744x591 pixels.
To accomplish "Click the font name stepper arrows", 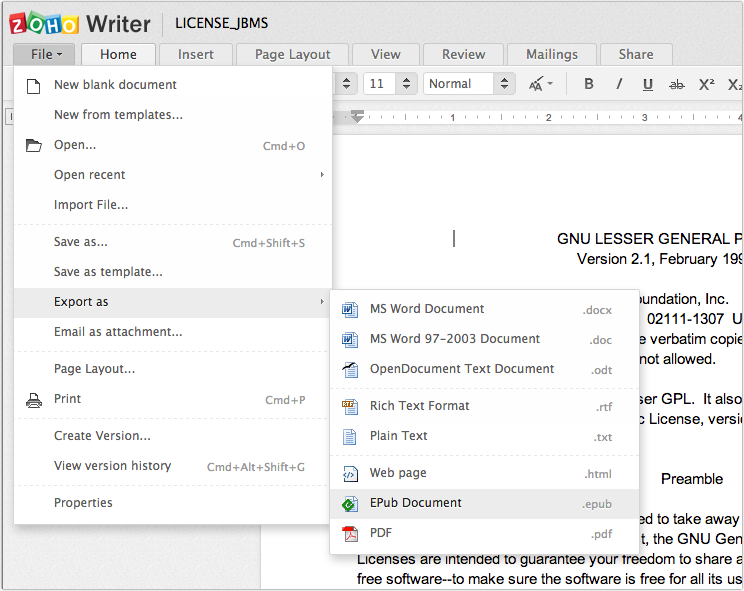I will tap(346, 84).
